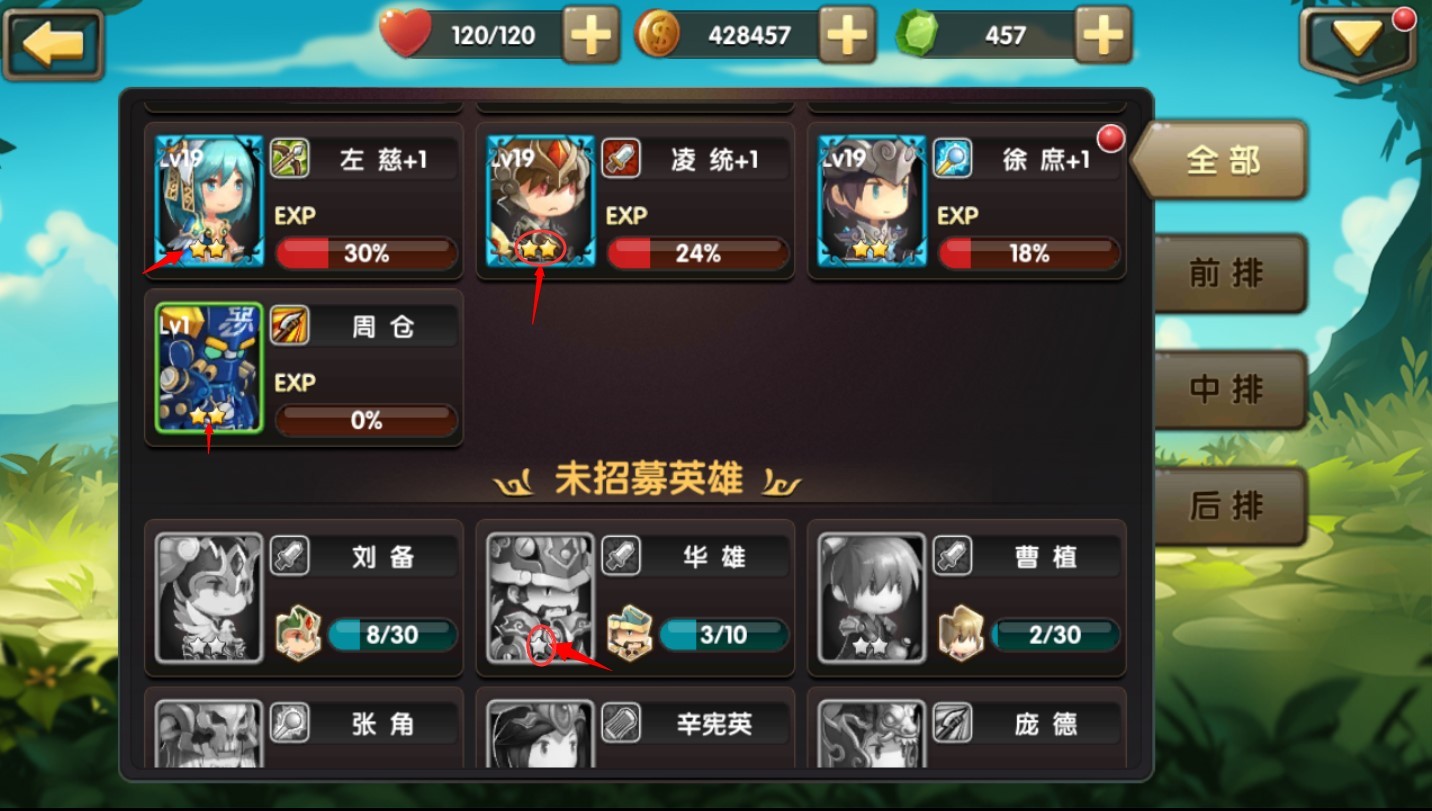Click the 曹植 soul shard icon
Image resolution: width=1432 pixels, height=811 pixels.
tap(961, 633)
